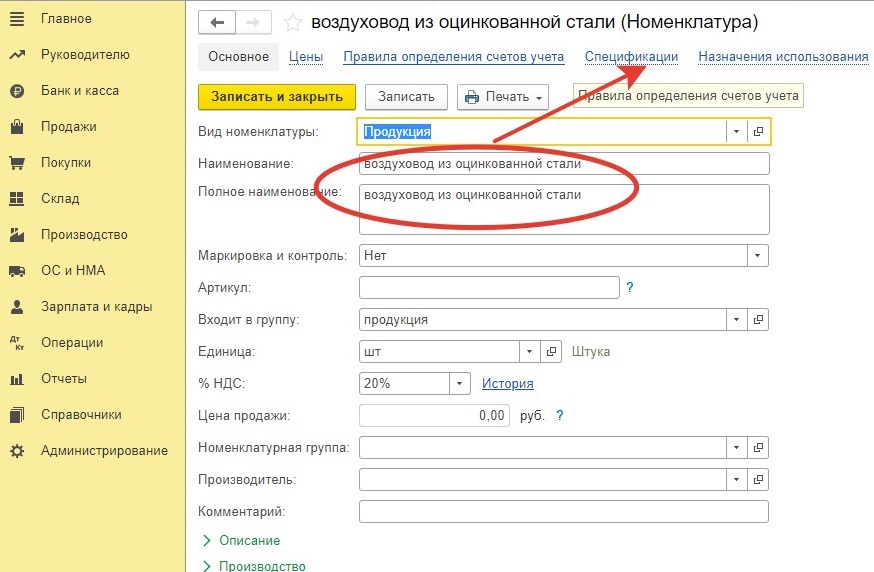
Task: Click the Руководителю chart icon
Action: (17, 55)
